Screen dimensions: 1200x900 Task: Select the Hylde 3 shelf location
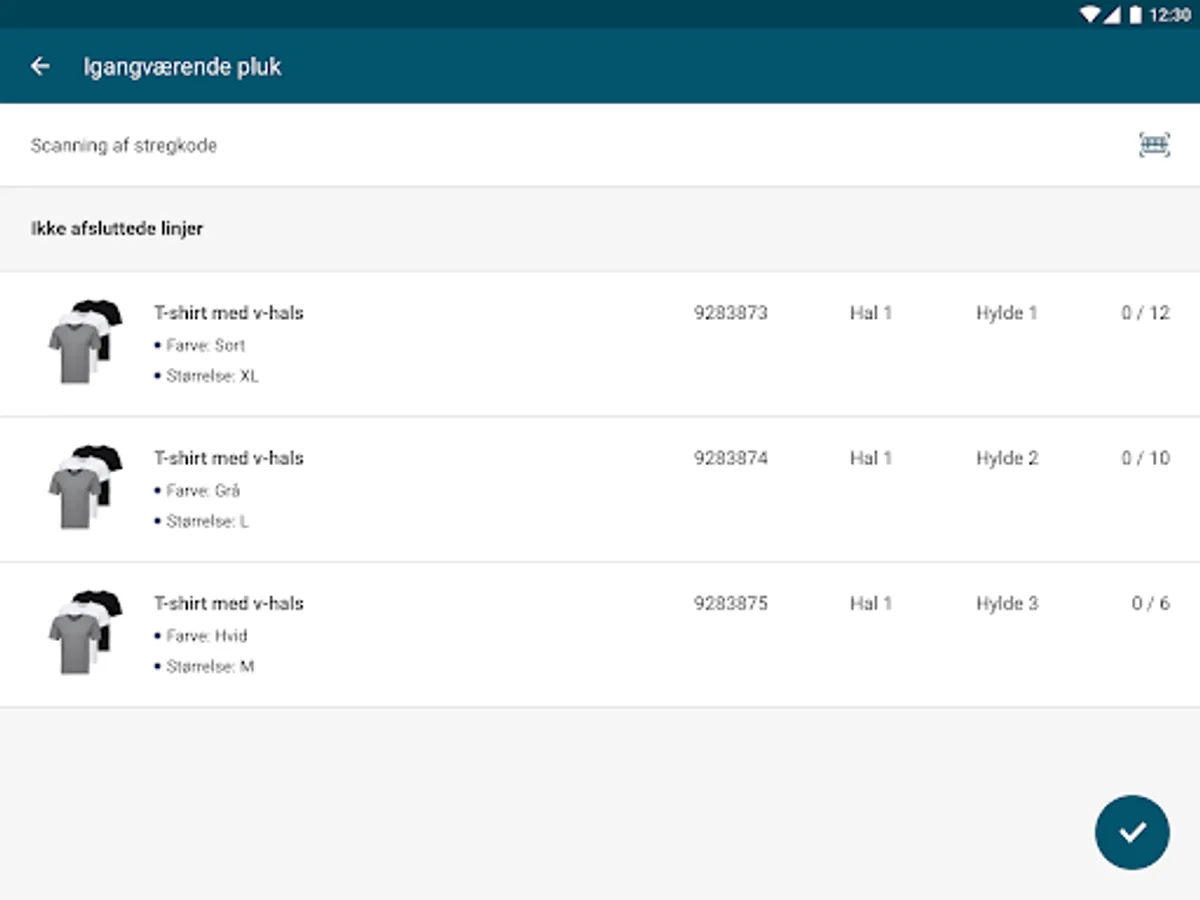(x=1007, y=604)
